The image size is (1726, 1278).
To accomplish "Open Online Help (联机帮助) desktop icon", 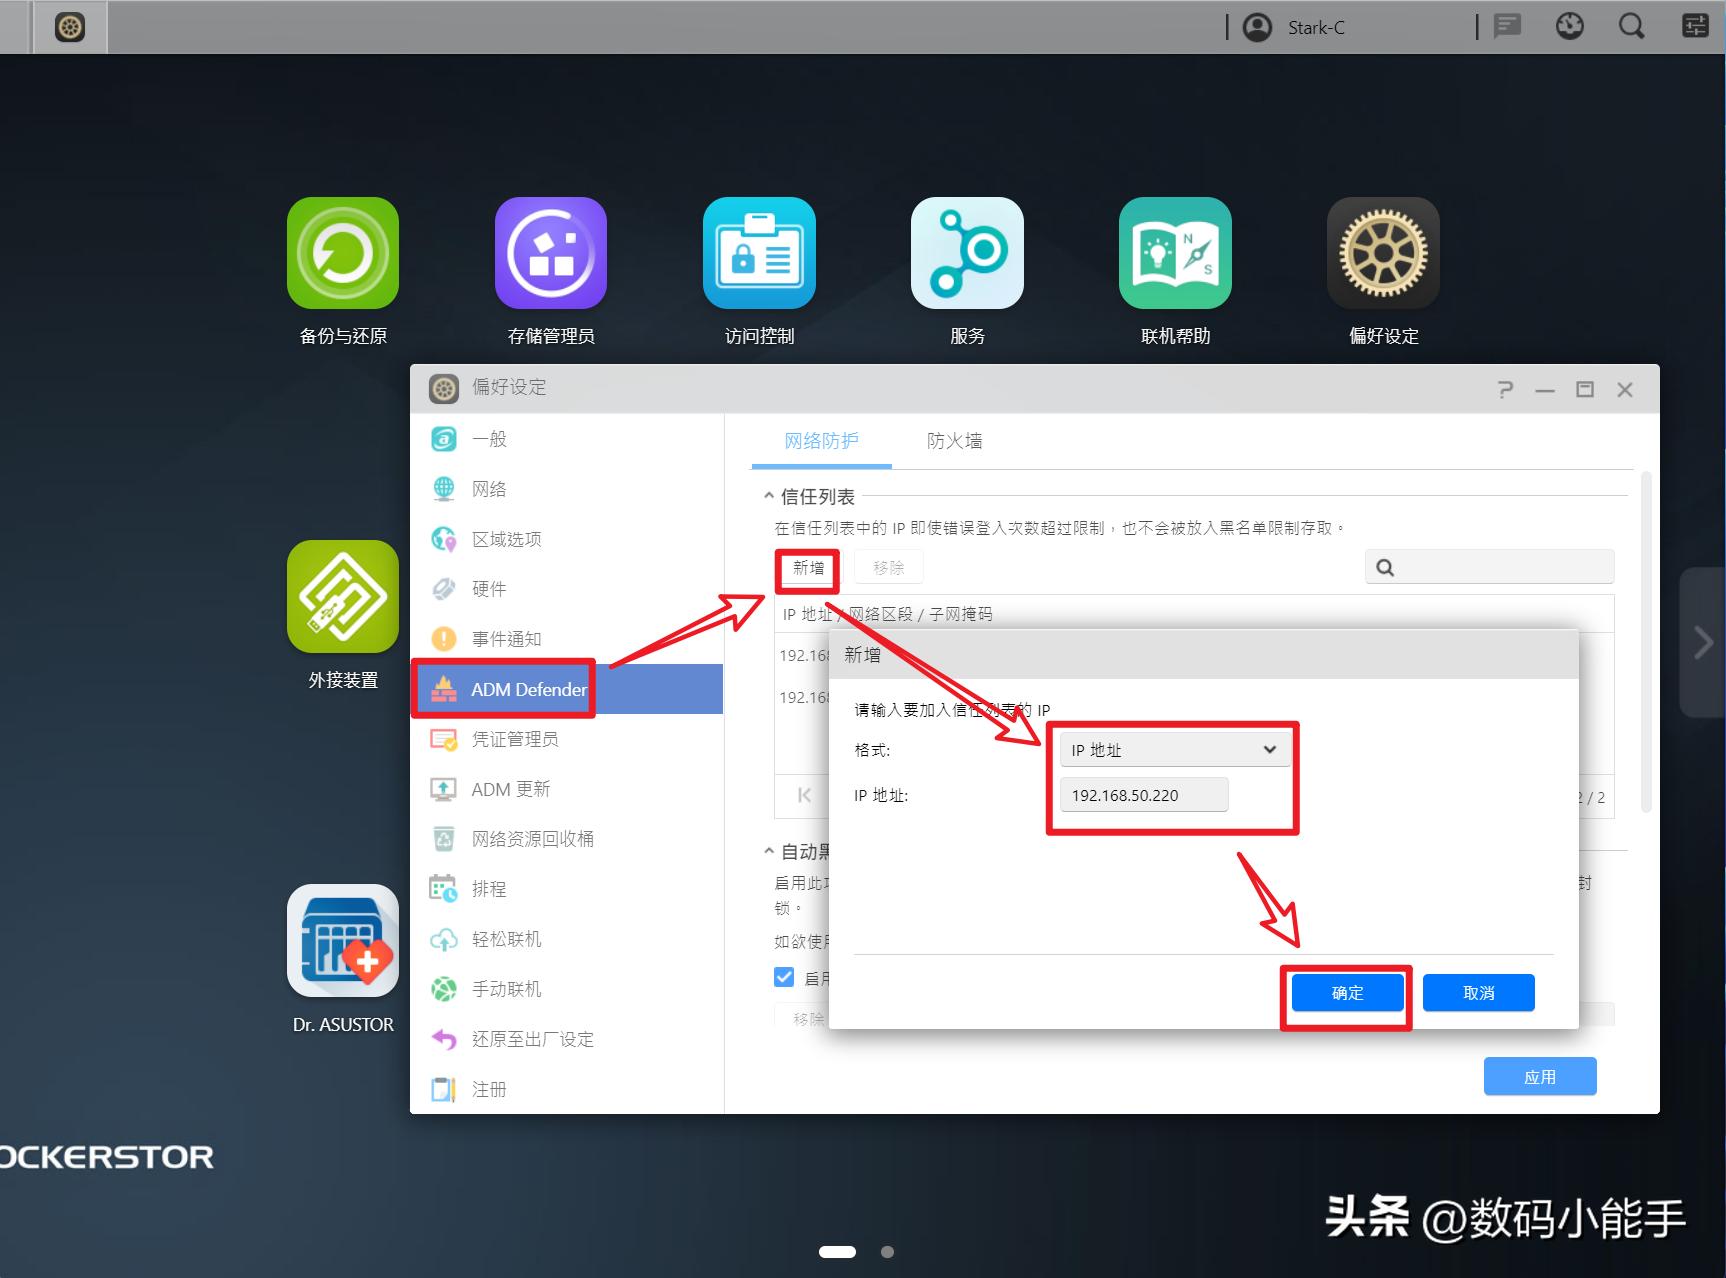I will pos(1175,253).
